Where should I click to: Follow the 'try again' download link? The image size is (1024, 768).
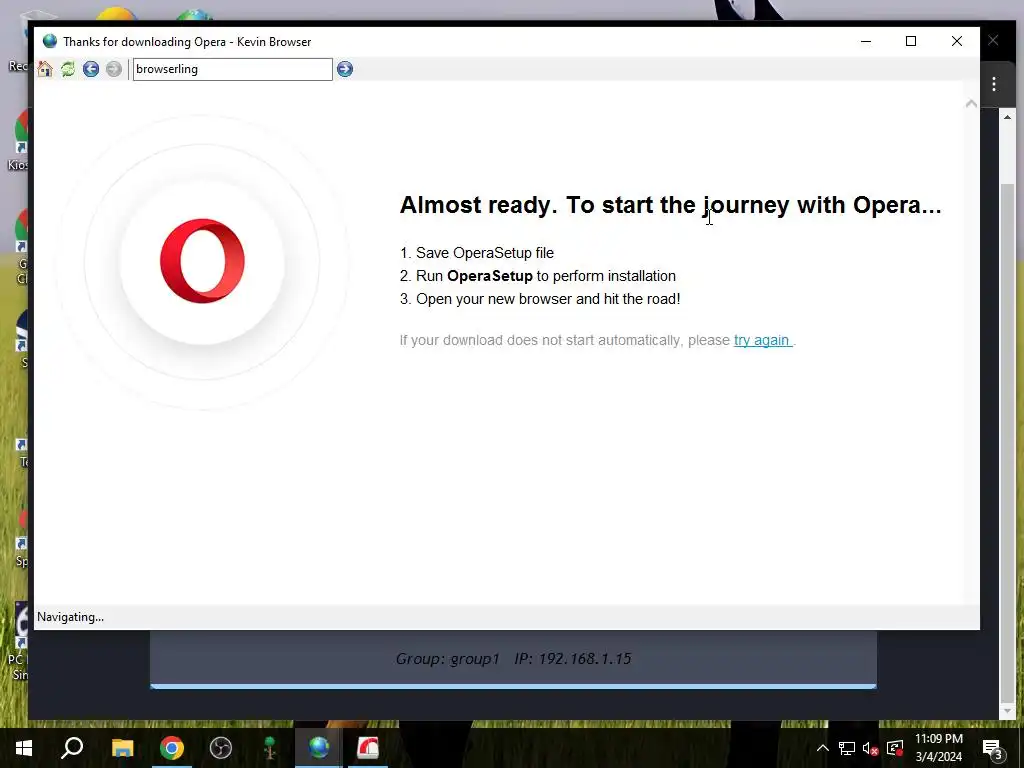[x=763, y=340]
